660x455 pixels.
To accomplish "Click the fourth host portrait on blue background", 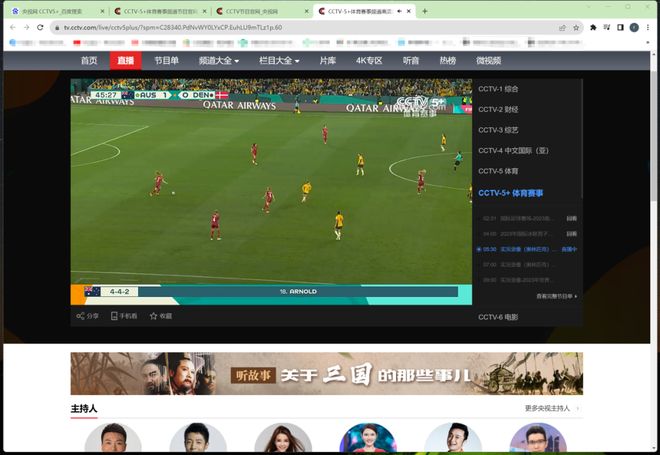I will point(368,438).
